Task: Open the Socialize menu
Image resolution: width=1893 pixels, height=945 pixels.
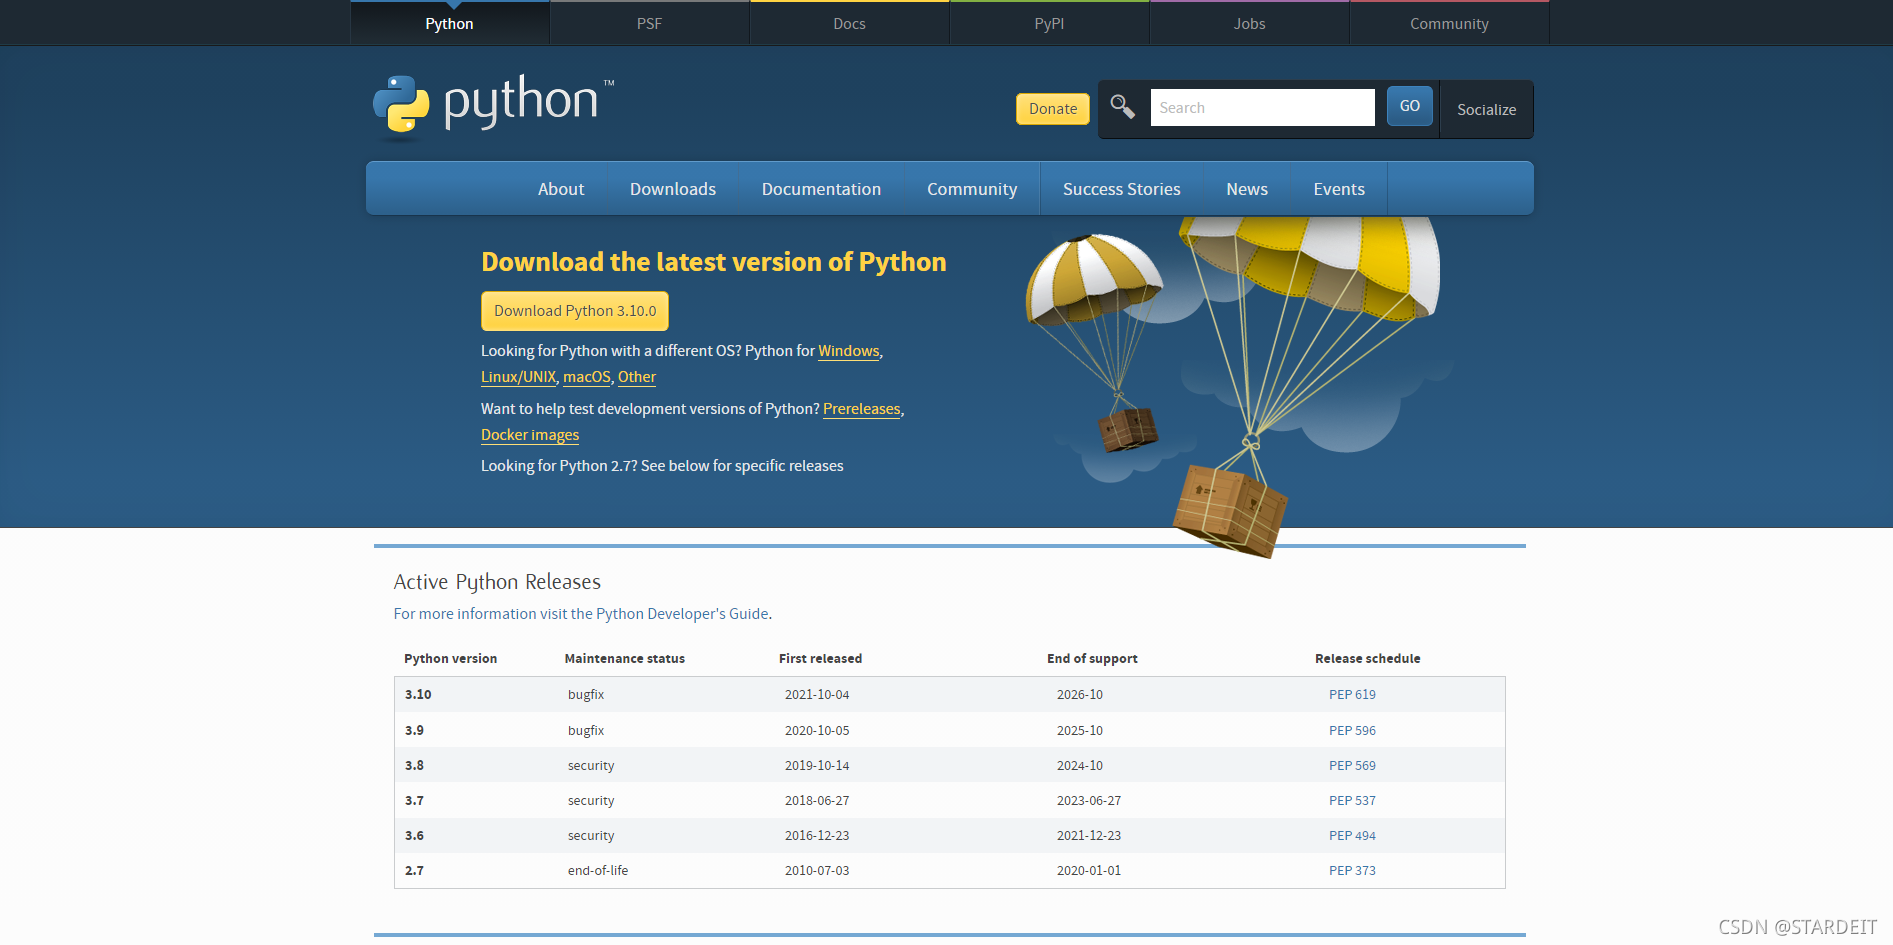Action: pos(1486,109)
